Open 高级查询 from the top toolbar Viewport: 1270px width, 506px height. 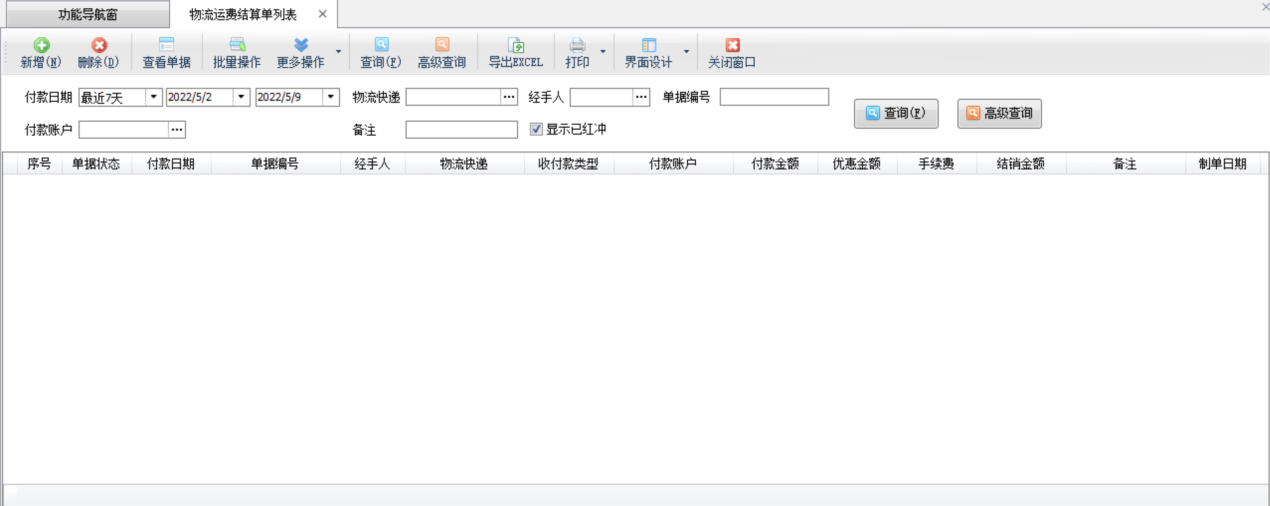[x=441, y=46]
